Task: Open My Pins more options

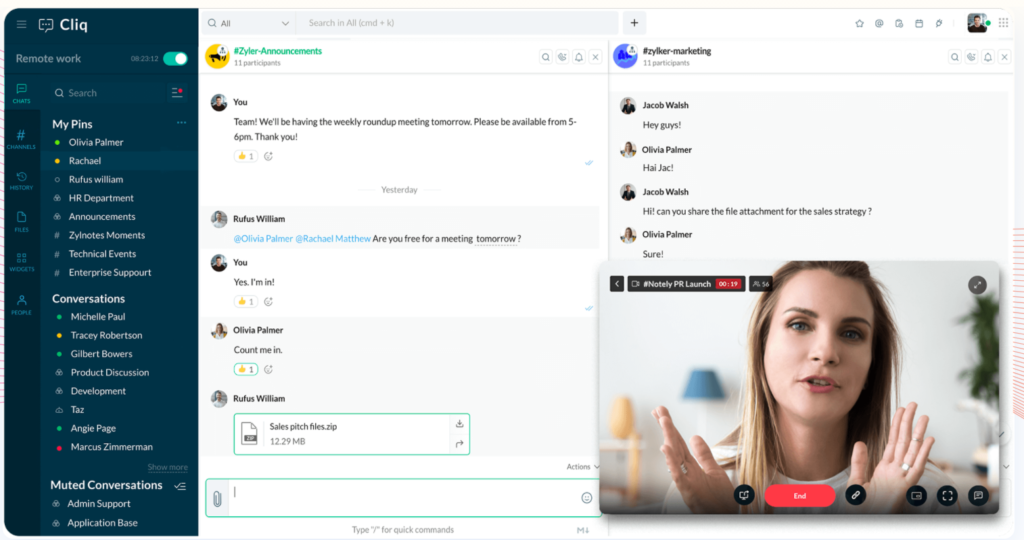Action: point(182,123)
